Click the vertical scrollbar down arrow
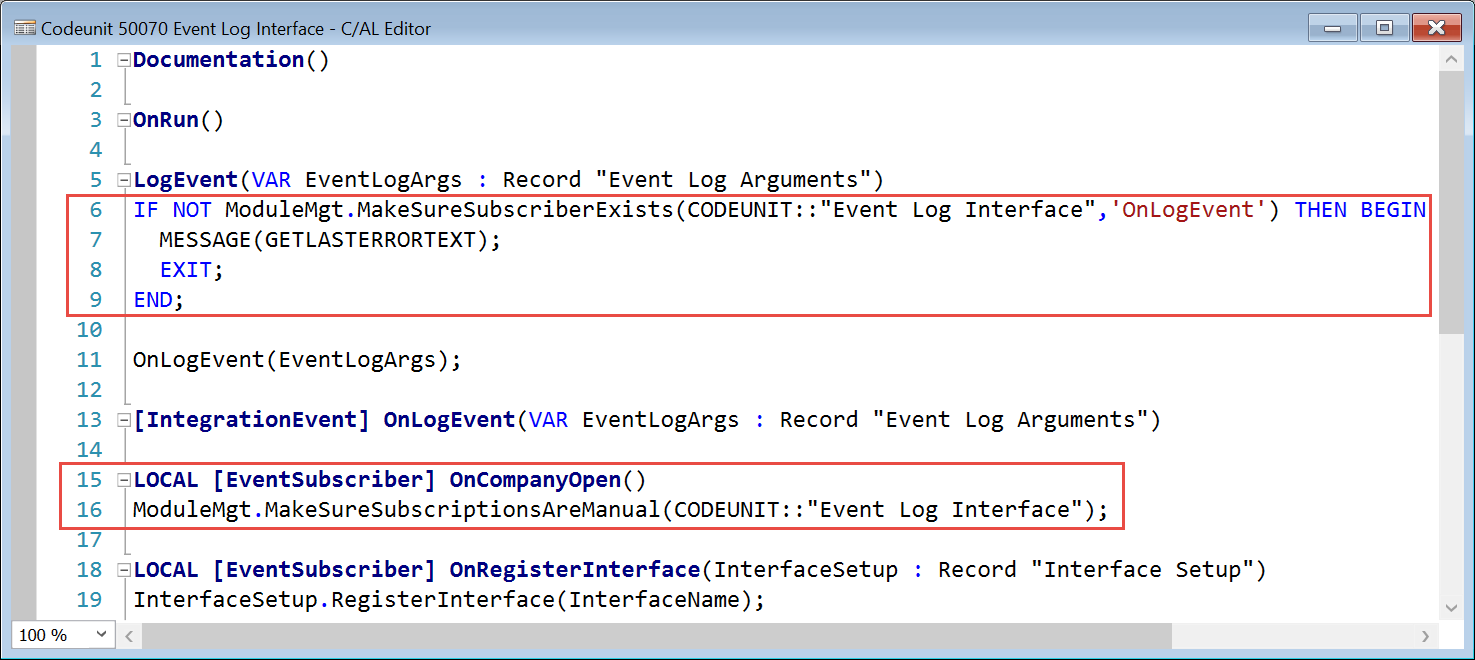 [1450, 607]
